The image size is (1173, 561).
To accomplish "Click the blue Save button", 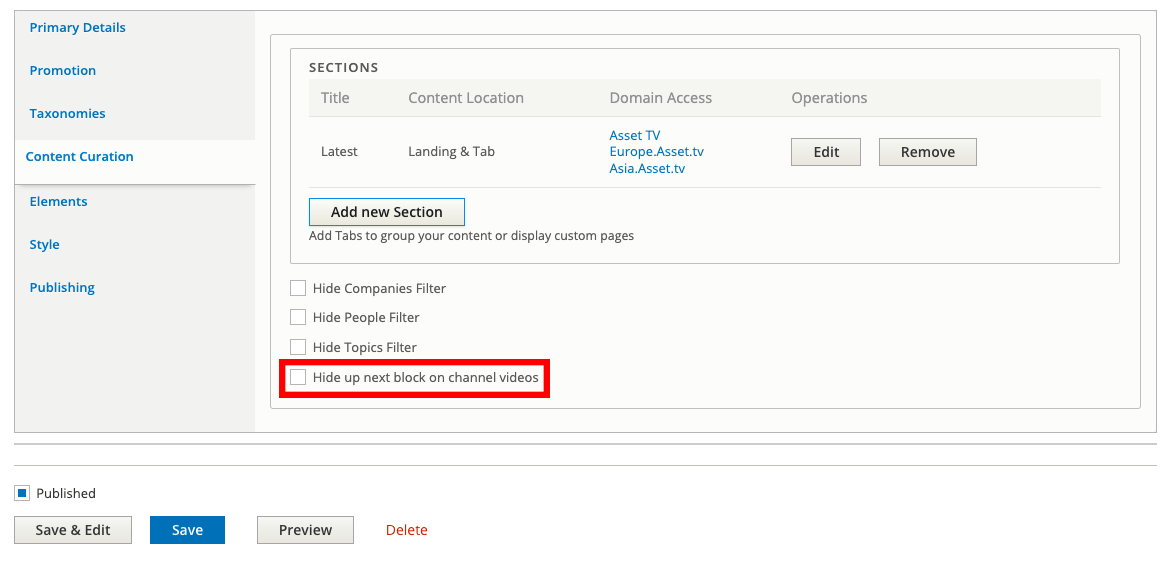I will tap(187, 530).
